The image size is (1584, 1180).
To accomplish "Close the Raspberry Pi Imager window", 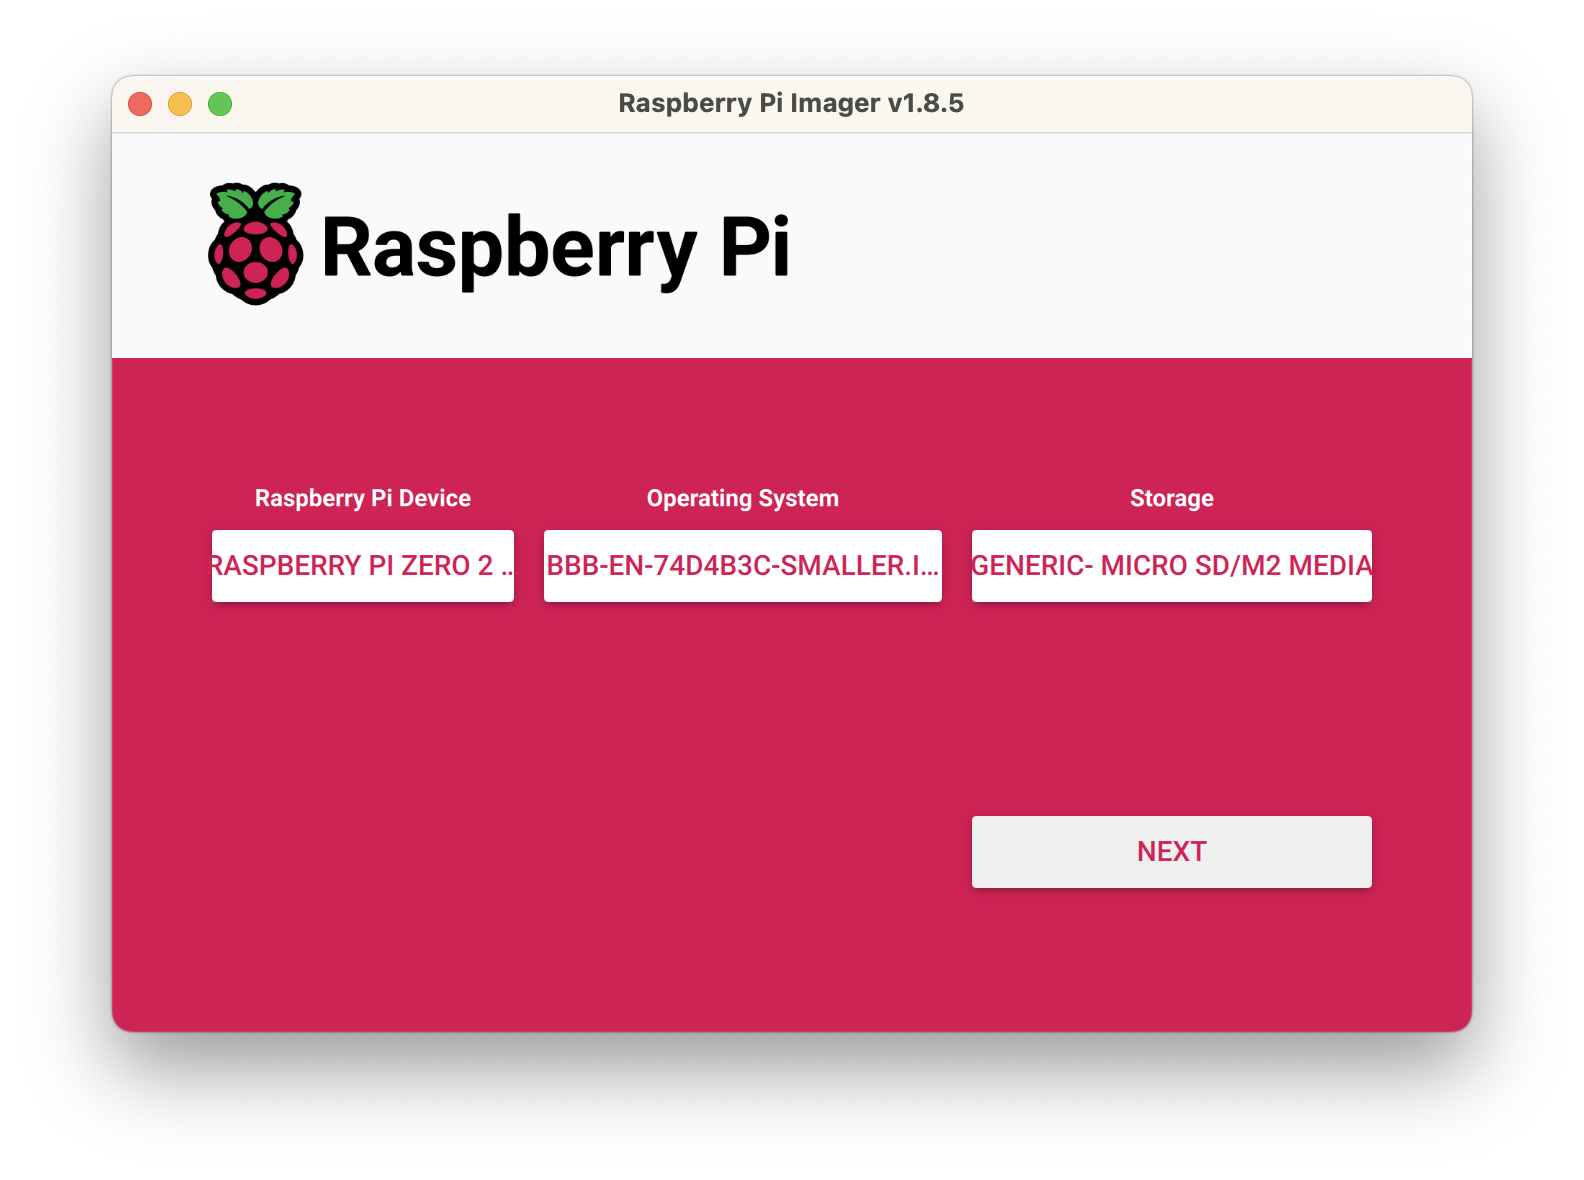I will pyautogui.click(x=140, y=104).
